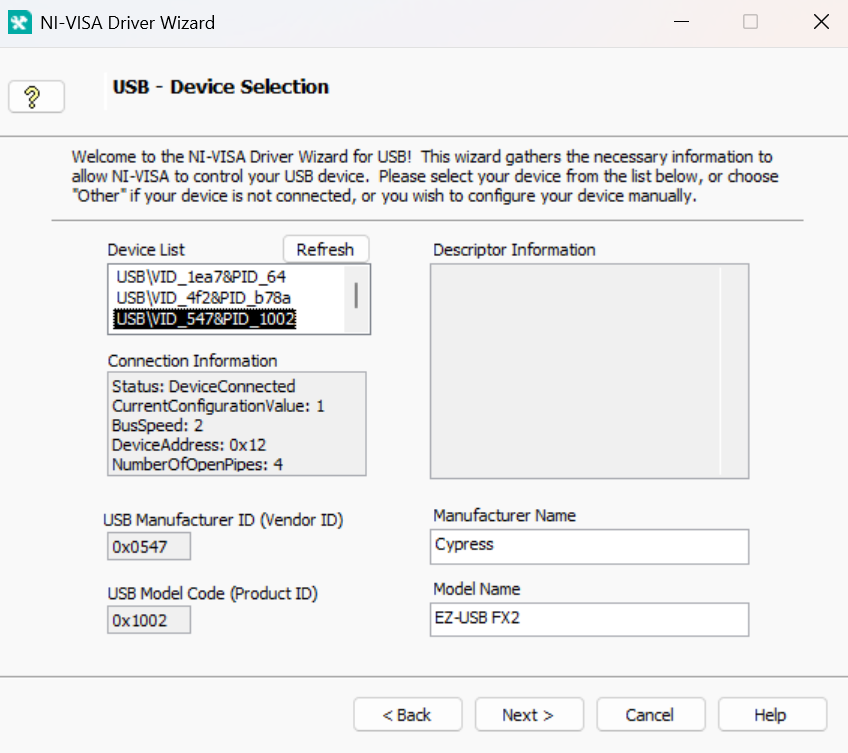Select device USB\VID_1ea7&PID_64
Viewport: 848px width, 753px height.
[x=201, y=277]
